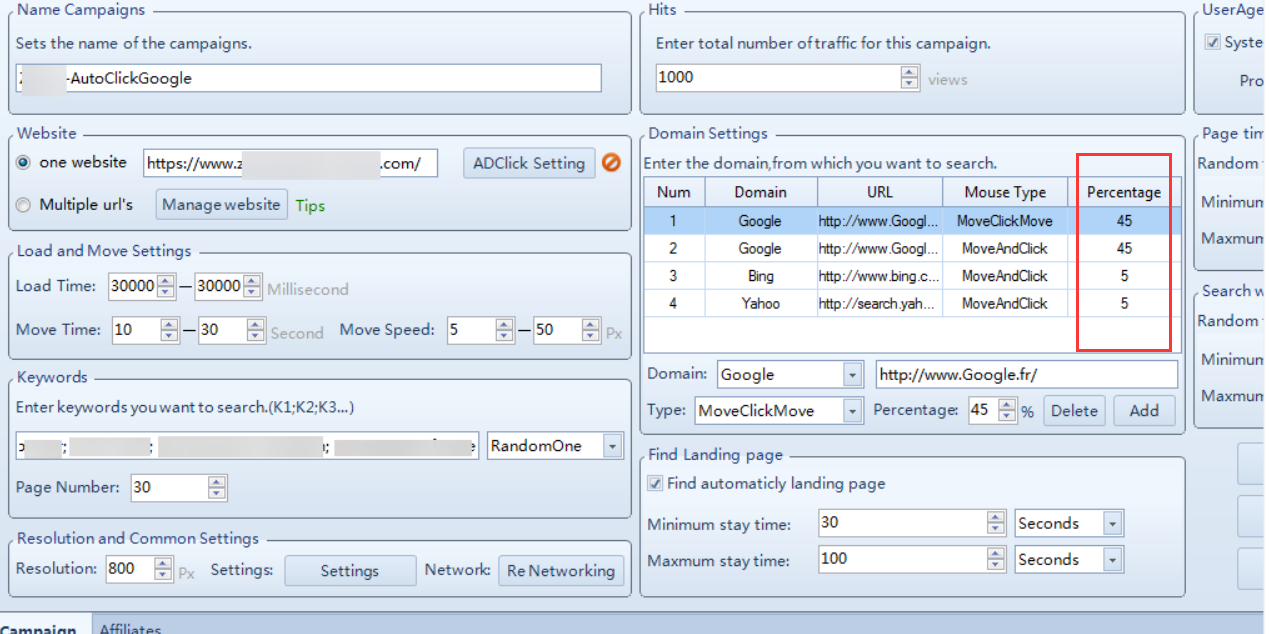The width and height of the screenshot is (1275, 634).
Task: Click the ADClick Setting button
Action: [529, 163]
